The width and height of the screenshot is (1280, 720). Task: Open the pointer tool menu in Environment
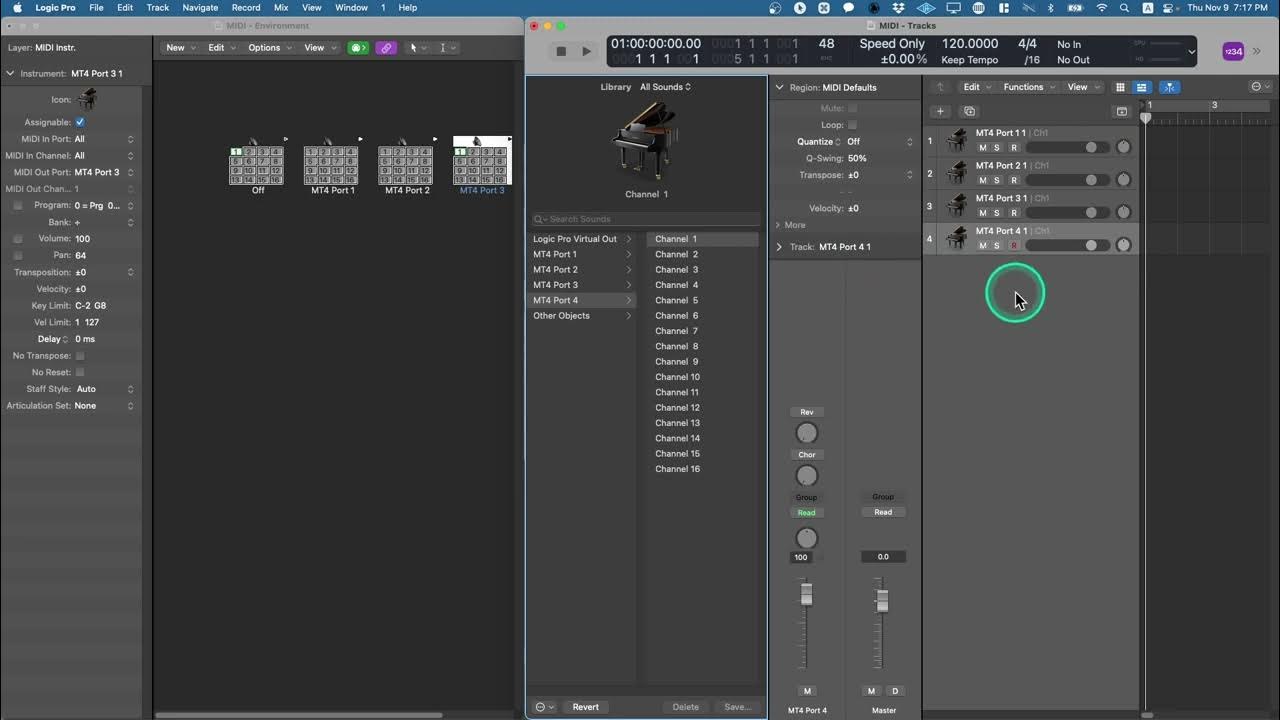point(416,48)
